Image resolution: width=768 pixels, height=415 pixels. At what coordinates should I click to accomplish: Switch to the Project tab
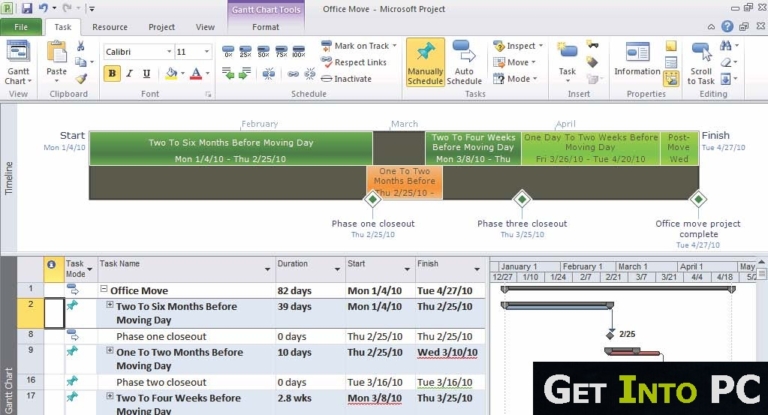(x=161, y=27)
